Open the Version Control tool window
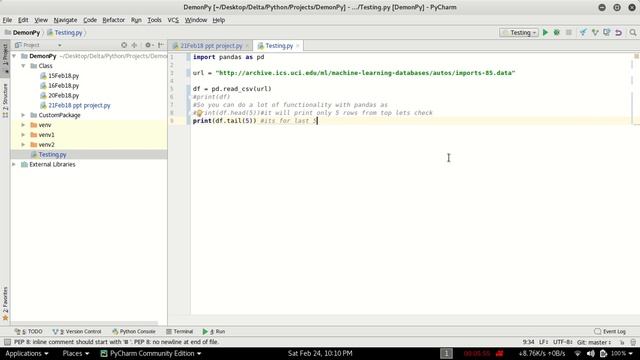The width and height of the screenshot is (640, 360). tap(77, 331)
